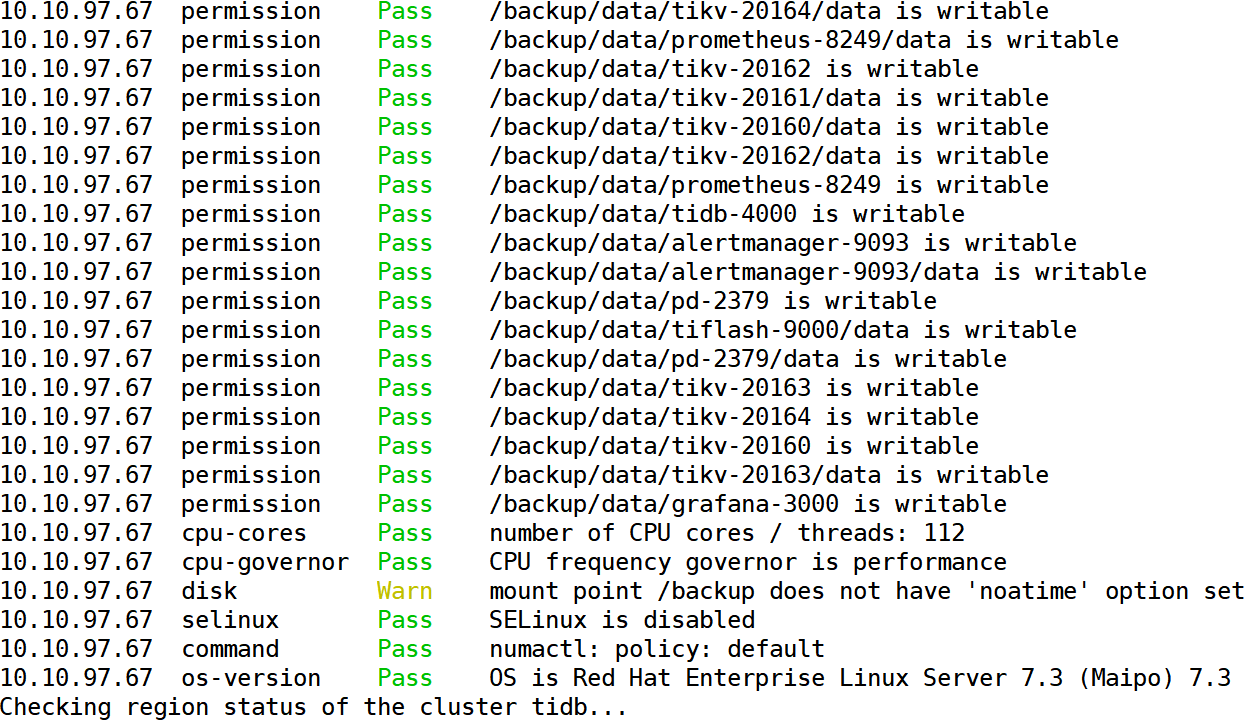Click the number of CPU cores line

click(727, 533)
